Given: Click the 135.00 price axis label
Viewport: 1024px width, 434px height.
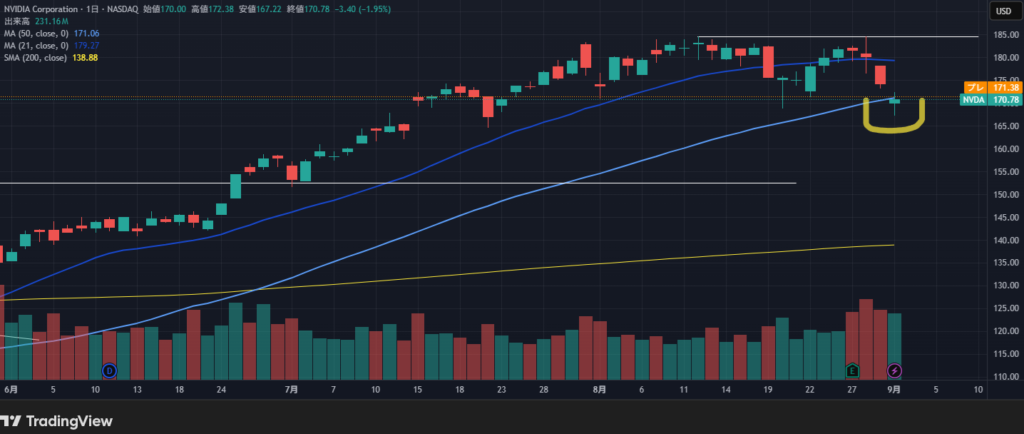Looking at the screenshot, I should tap(1006, 263).
